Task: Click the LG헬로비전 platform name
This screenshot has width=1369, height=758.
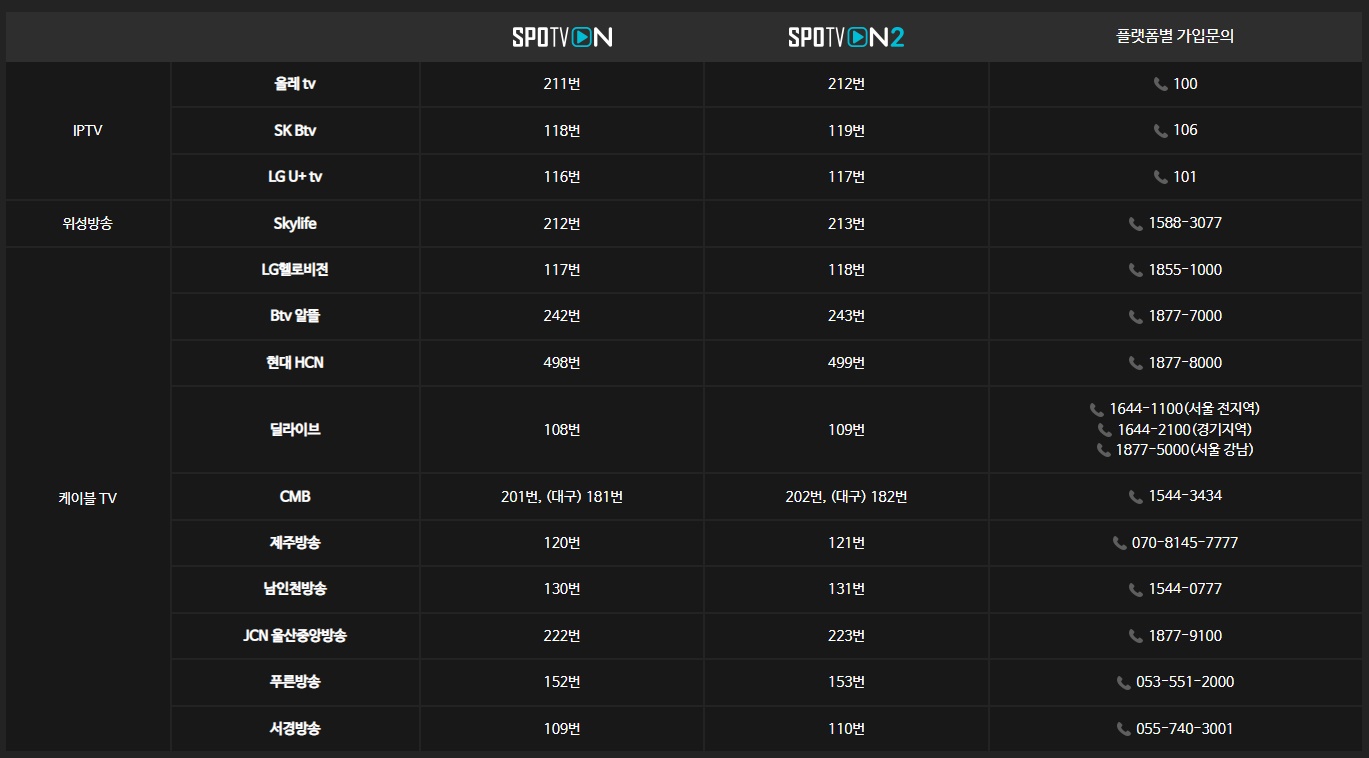Action: tap(295, 270)
